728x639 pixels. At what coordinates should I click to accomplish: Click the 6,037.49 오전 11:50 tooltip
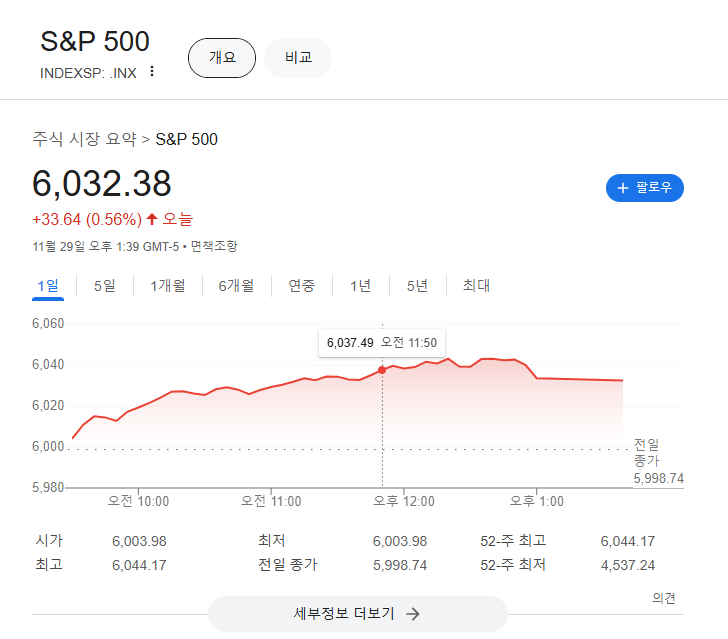pos(382,343)
